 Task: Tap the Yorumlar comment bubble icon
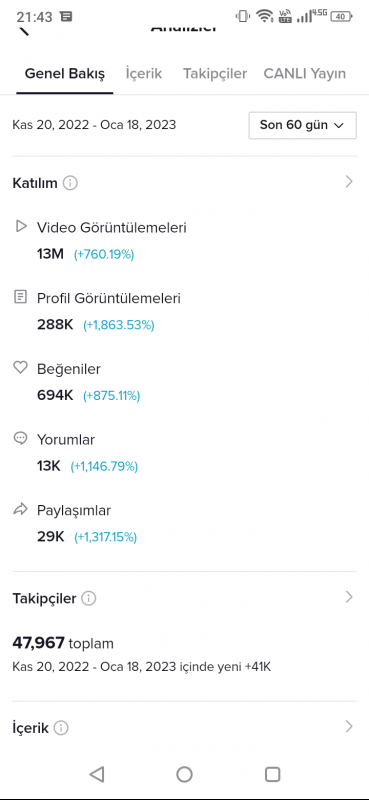(x=20, y=438)
